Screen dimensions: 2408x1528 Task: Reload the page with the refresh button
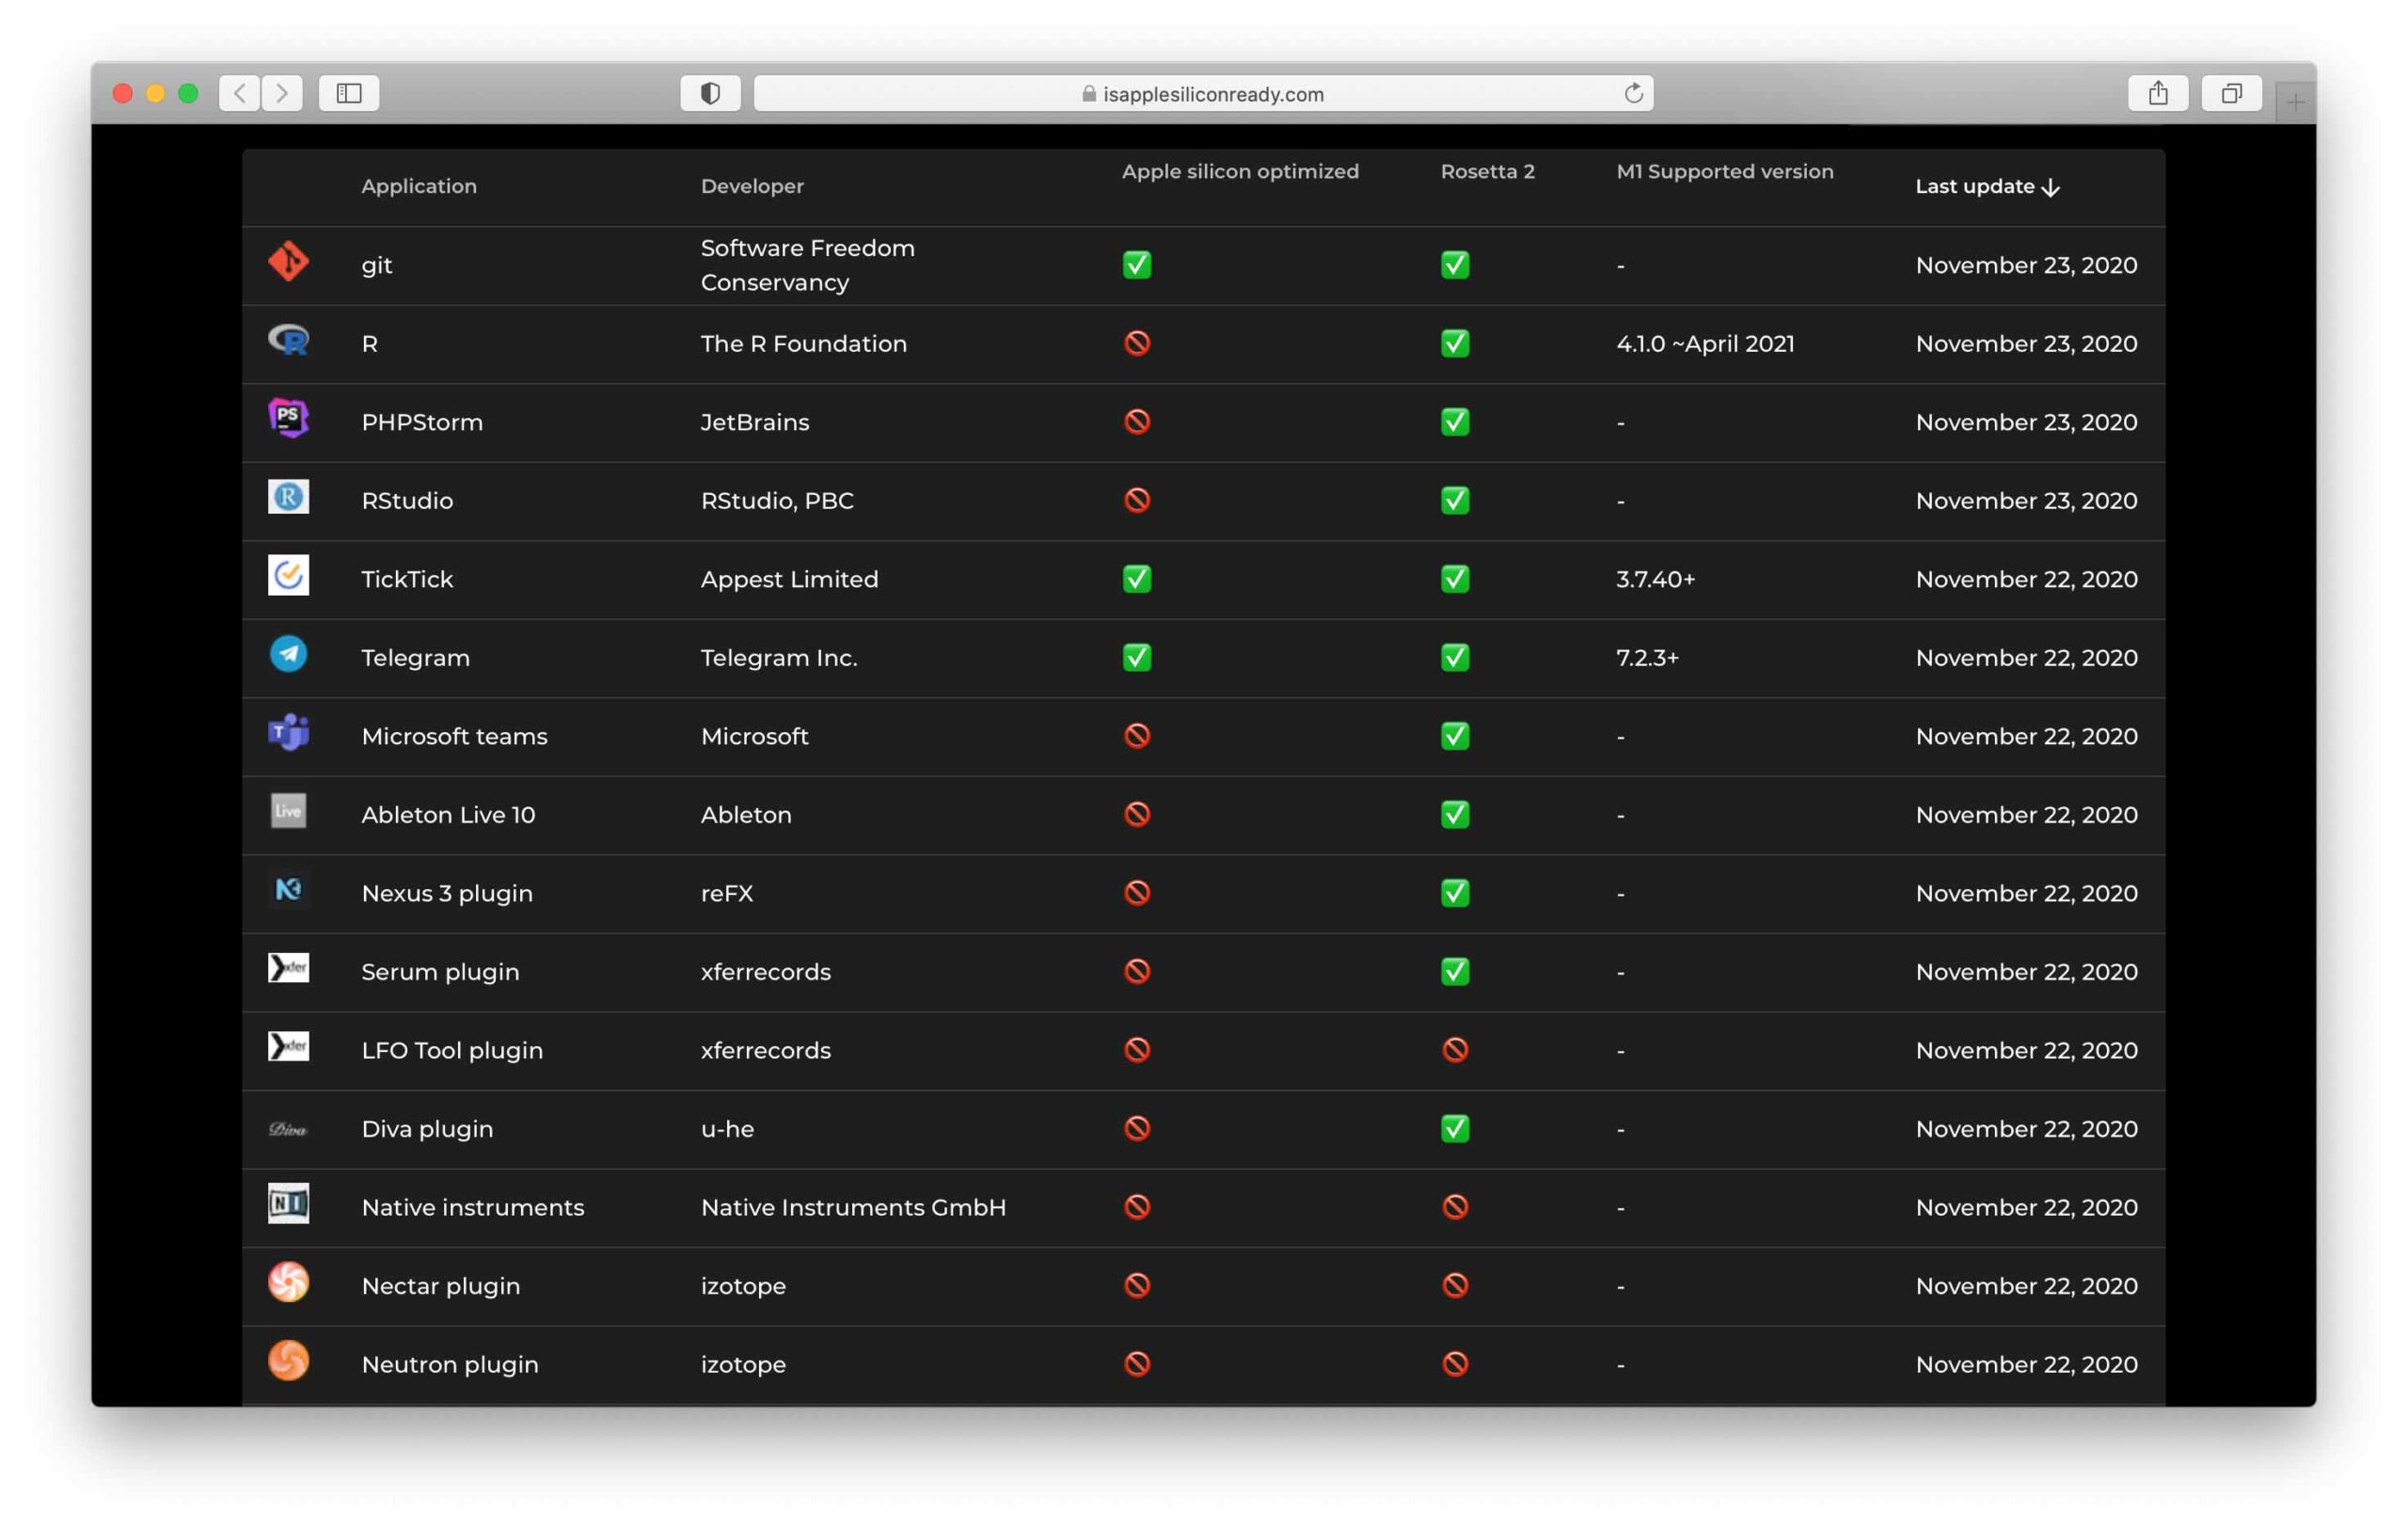pyautogui.click(x=1633, y=93)
